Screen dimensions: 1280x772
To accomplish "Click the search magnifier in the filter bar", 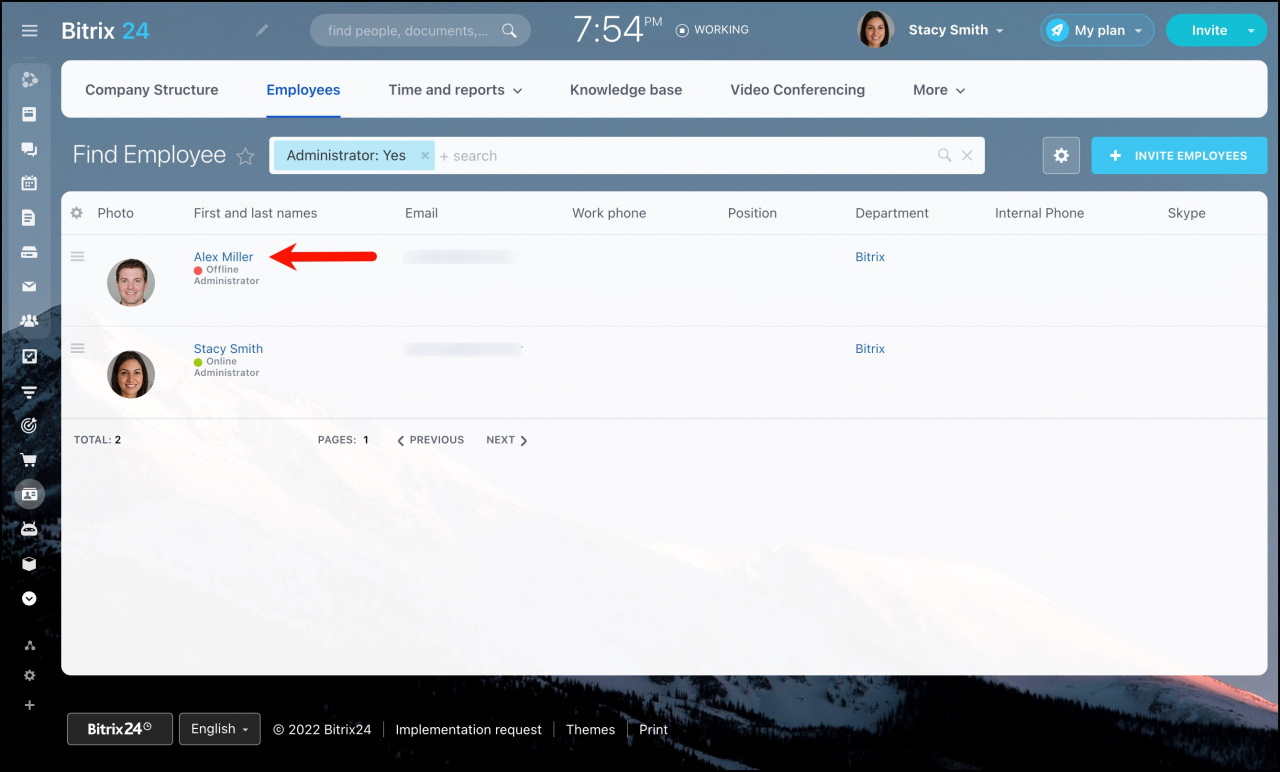I will click(944, 155).
